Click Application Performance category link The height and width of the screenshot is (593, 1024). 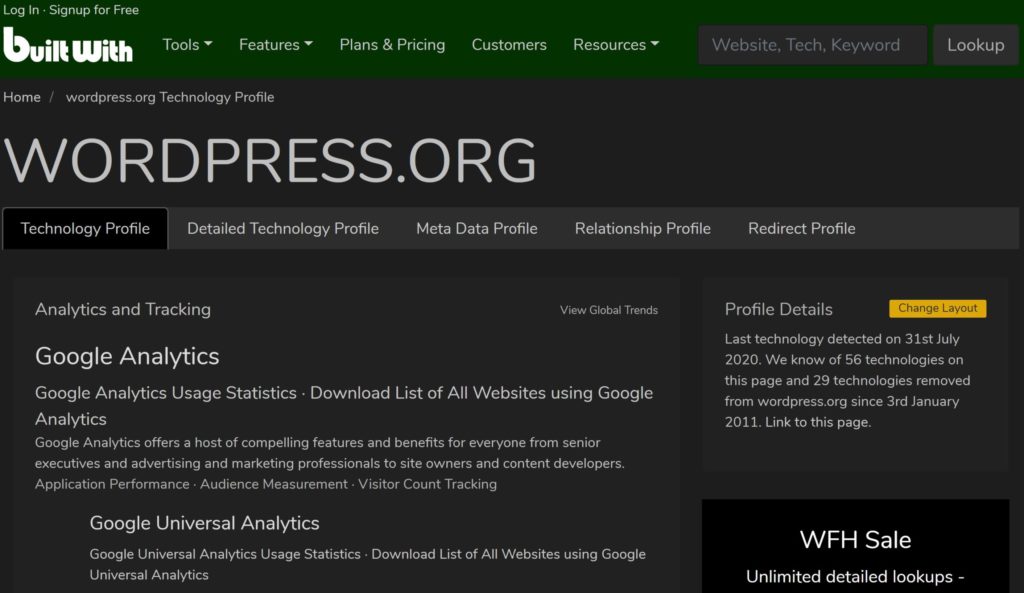(x=112, y=485)
